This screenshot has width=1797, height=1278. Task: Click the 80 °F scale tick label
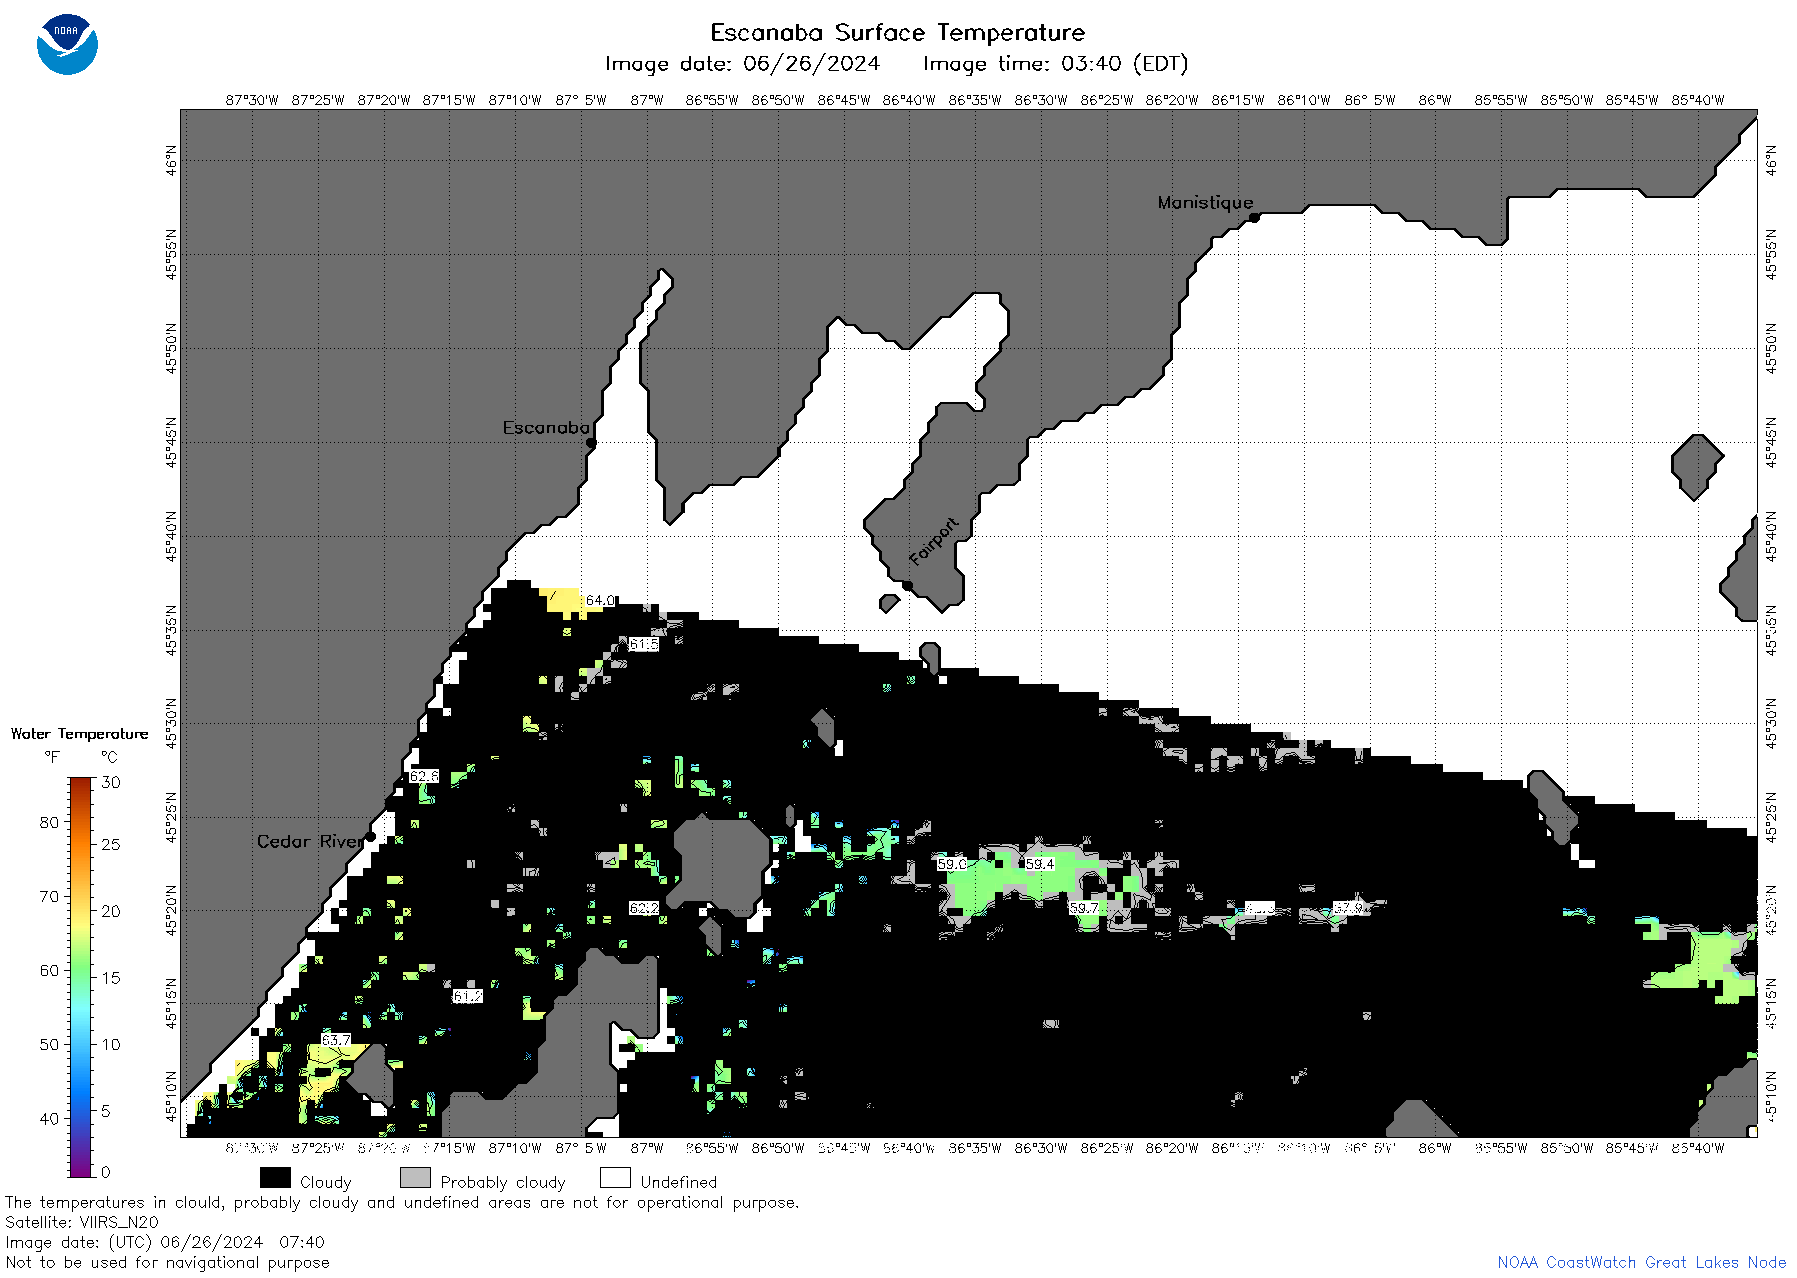point(50,822)
